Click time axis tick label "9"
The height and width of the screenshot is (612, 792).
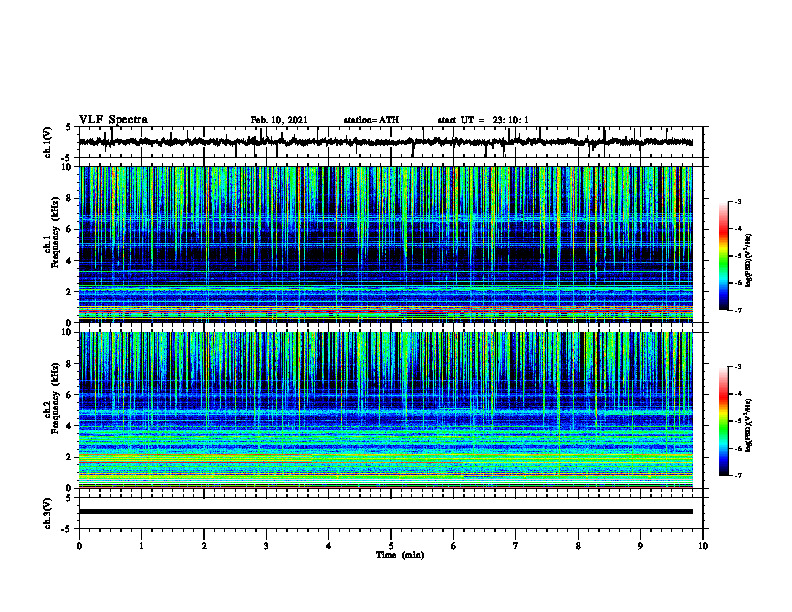coord(640,546)
